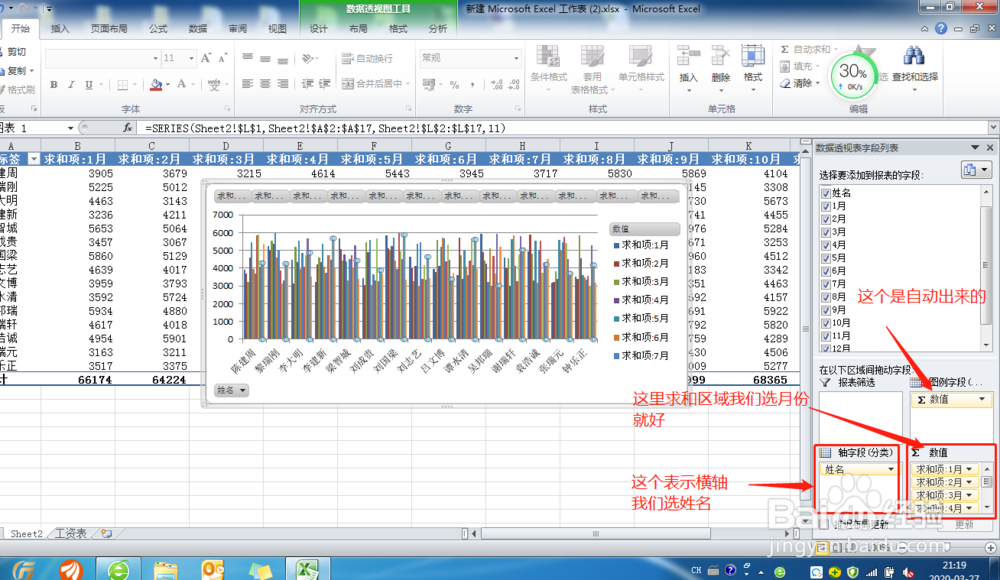
Task: Toggle italic formatting
Action: [x=71, y=84]
